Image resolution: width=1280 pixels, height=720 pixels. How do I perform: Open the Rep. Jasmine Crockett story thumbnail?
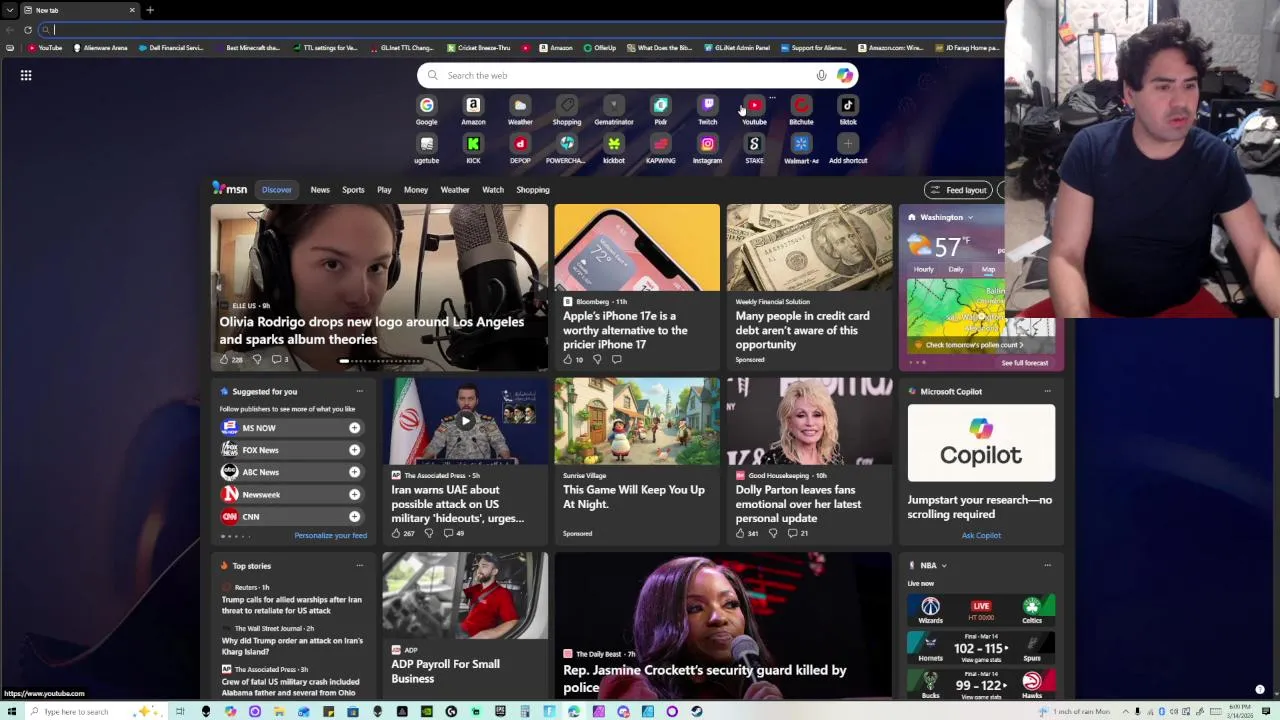(x=723, y=625)
